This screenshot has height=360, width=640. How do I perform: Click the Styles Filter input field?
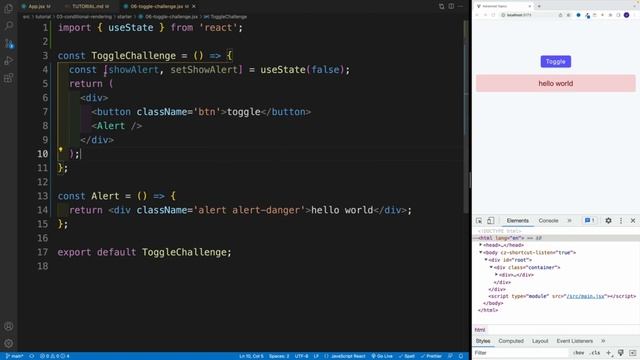click(x=521, y=353)
